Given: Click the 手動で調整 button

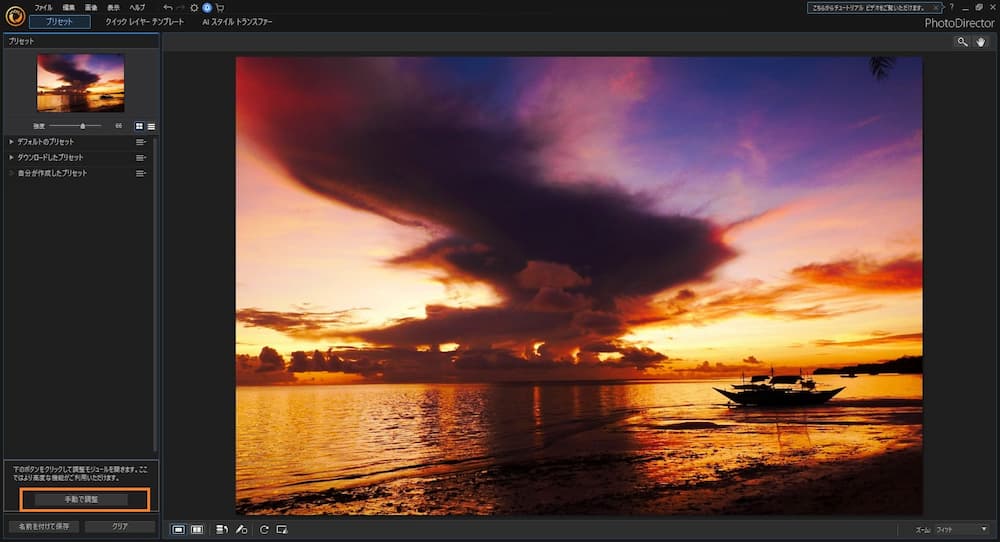Looking at the screenshot, I should tap(81, 499).
